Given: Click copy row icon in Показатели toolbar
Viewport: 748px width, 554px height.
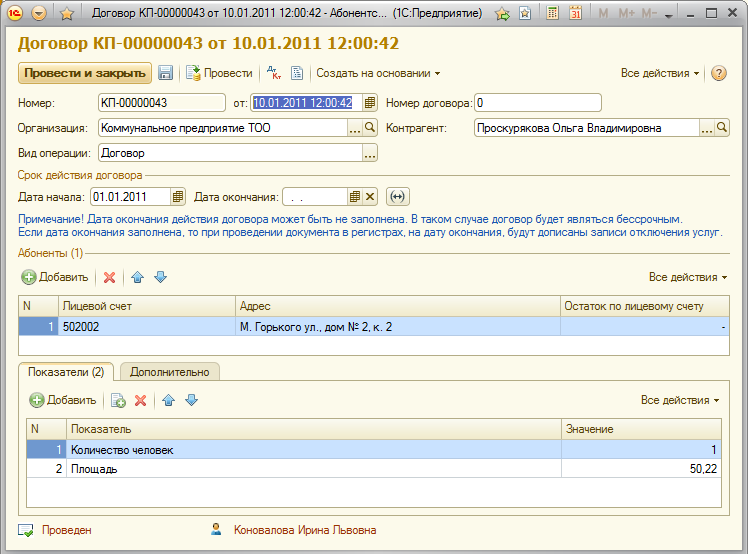Looking at the screenshot, I should pos(118,400).
